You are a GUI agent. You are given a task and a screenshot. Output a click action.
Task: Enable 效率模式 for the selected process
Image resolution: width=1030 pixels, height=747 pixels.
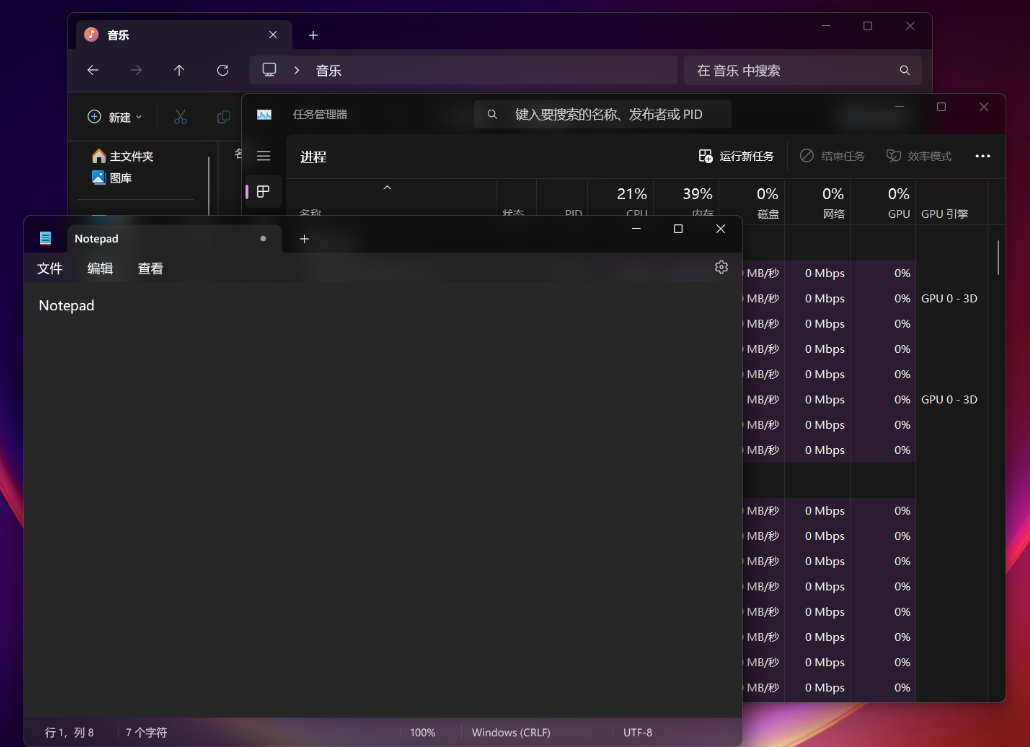point(918,156)
